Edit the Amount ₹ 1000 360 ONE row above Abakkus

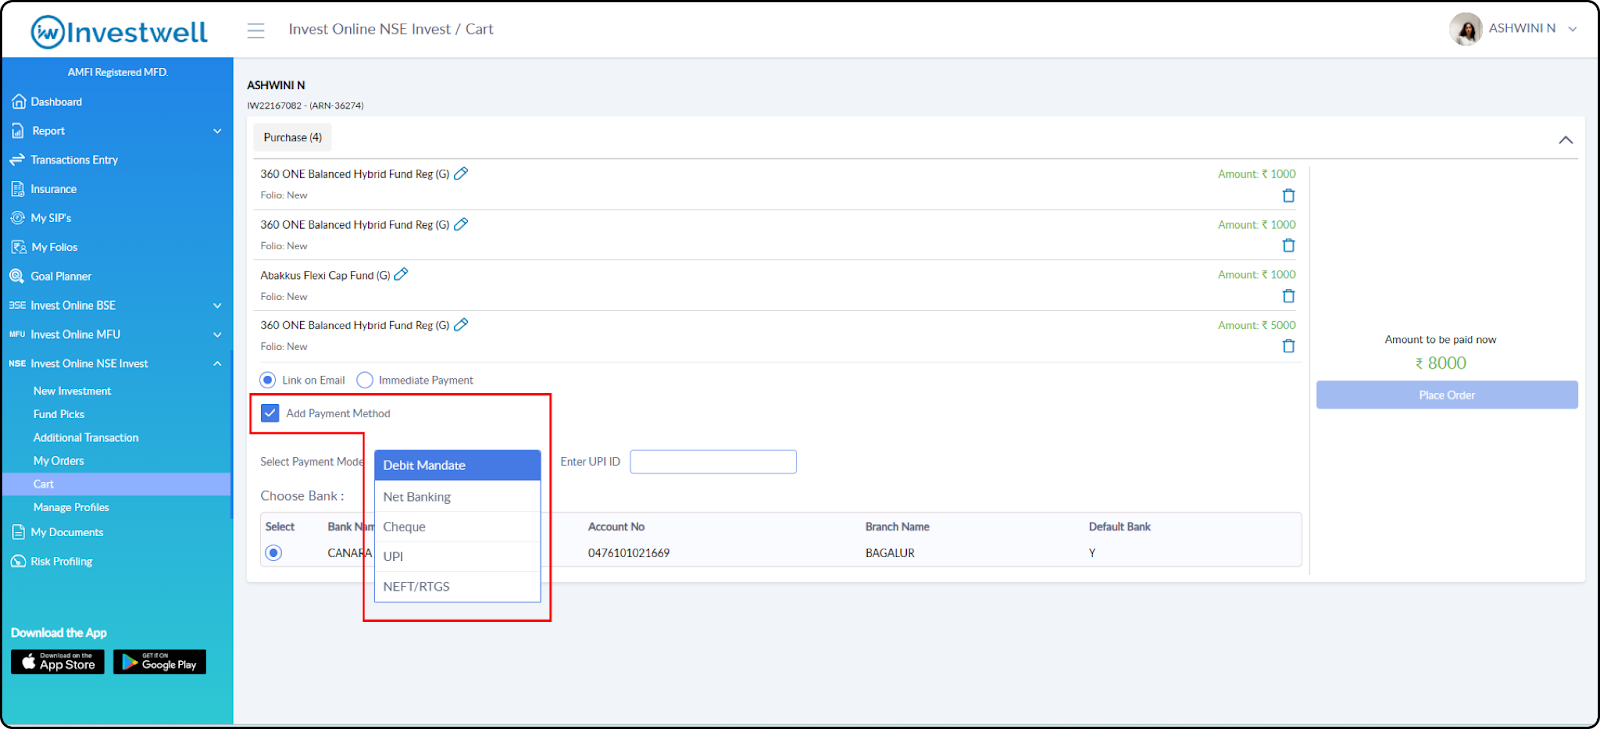click(x=461, y=224)
